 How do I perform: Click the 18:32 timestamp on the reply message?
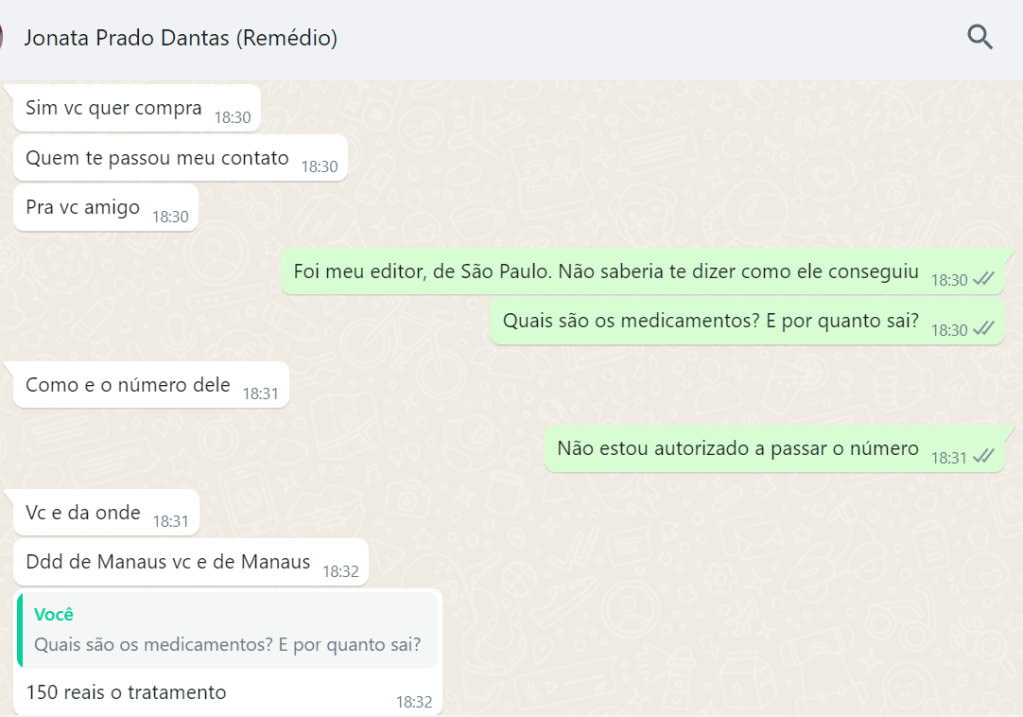(414, 702)
